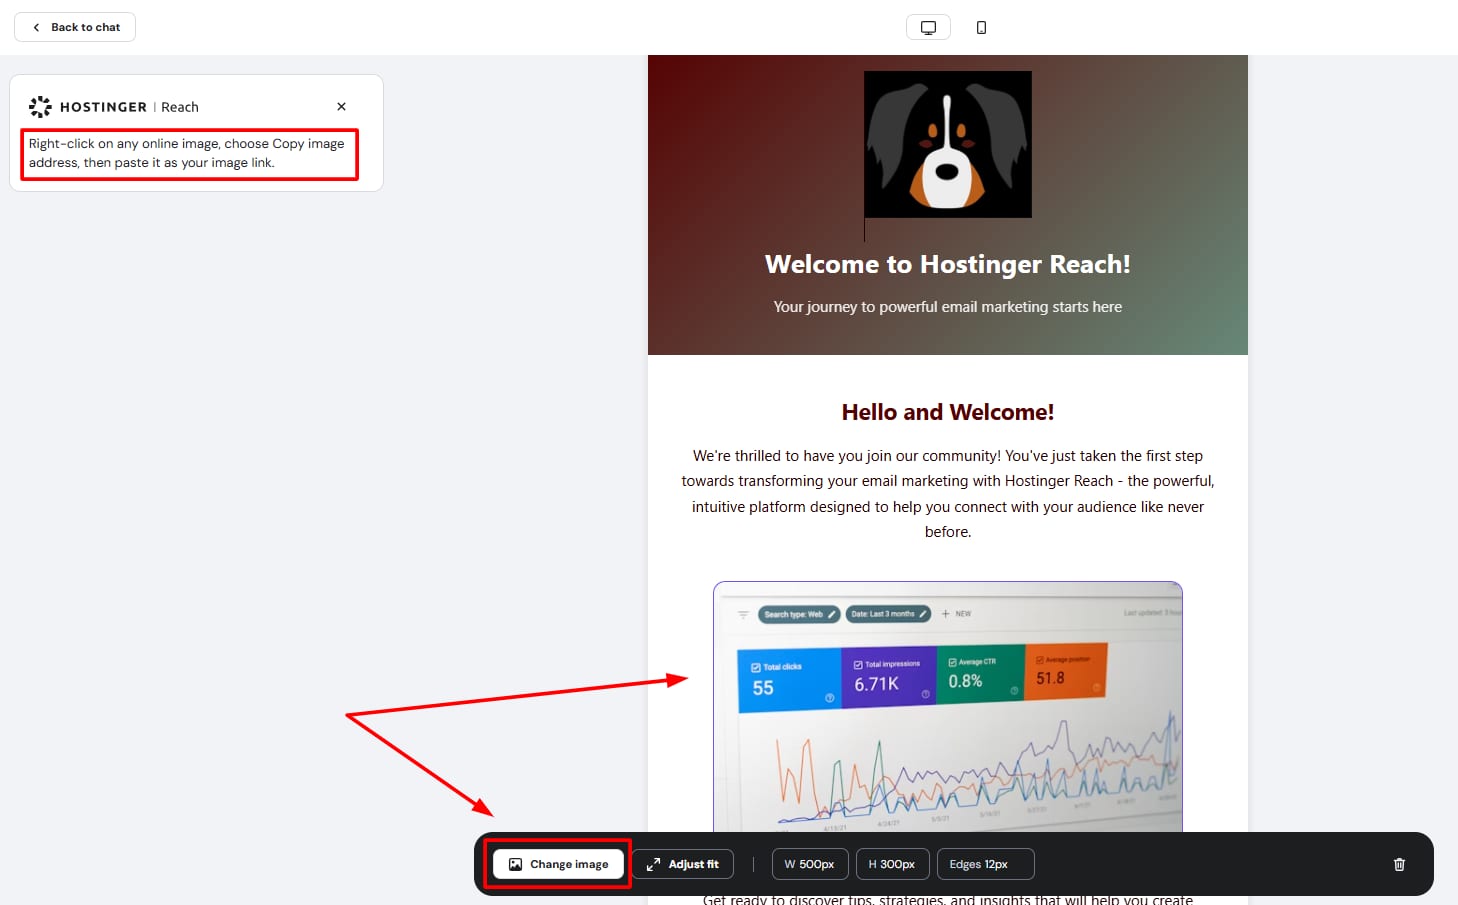1458x905 pixels.
Task: Click the Hostinger logo icon
Action: coord(40,107)
